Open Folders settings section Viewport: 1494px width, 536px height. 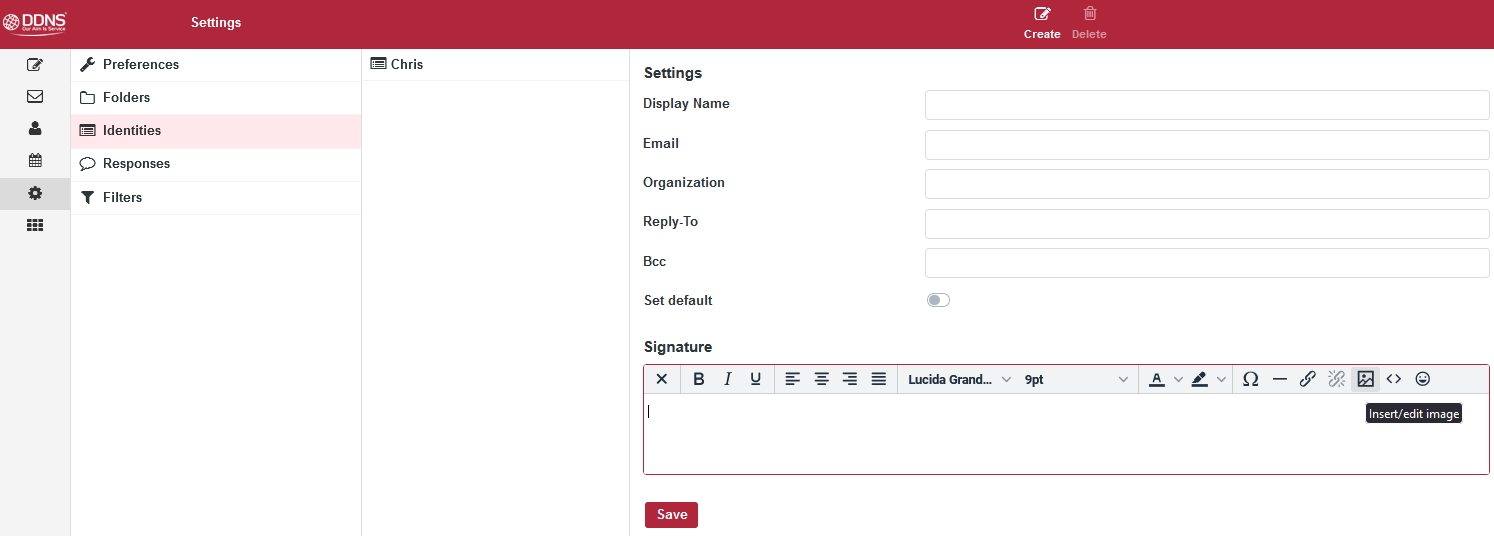click(216, 98)
